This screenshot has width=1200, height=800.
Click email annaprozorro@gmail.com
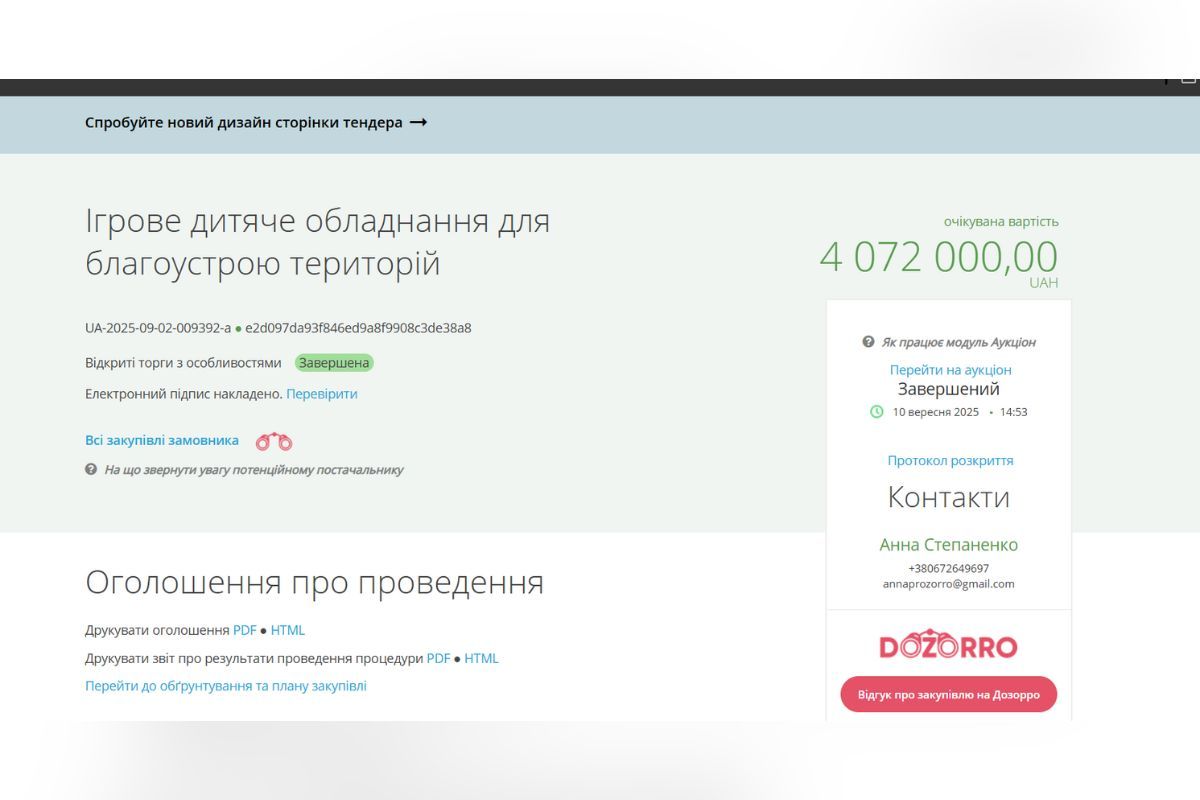point(948,584)
